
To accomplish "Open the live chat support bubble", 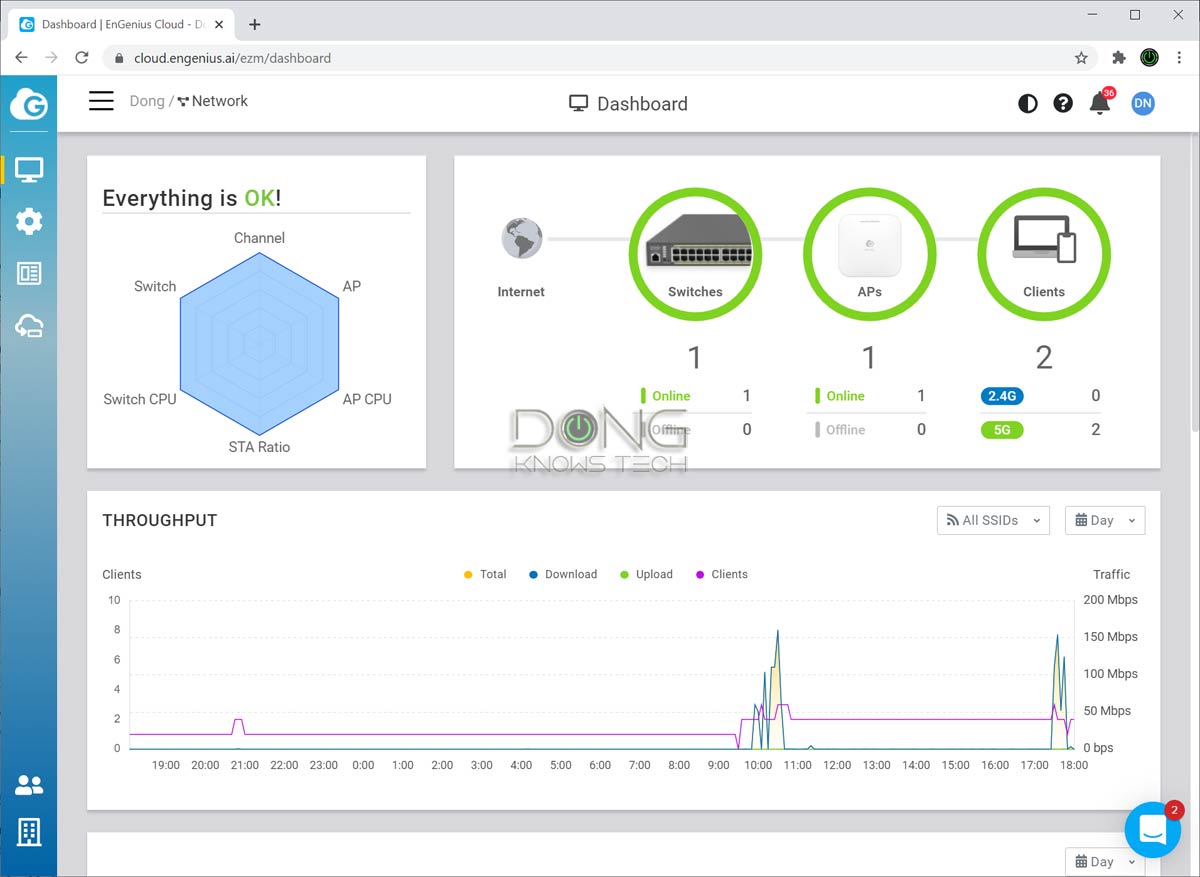I will (1152, 829).
